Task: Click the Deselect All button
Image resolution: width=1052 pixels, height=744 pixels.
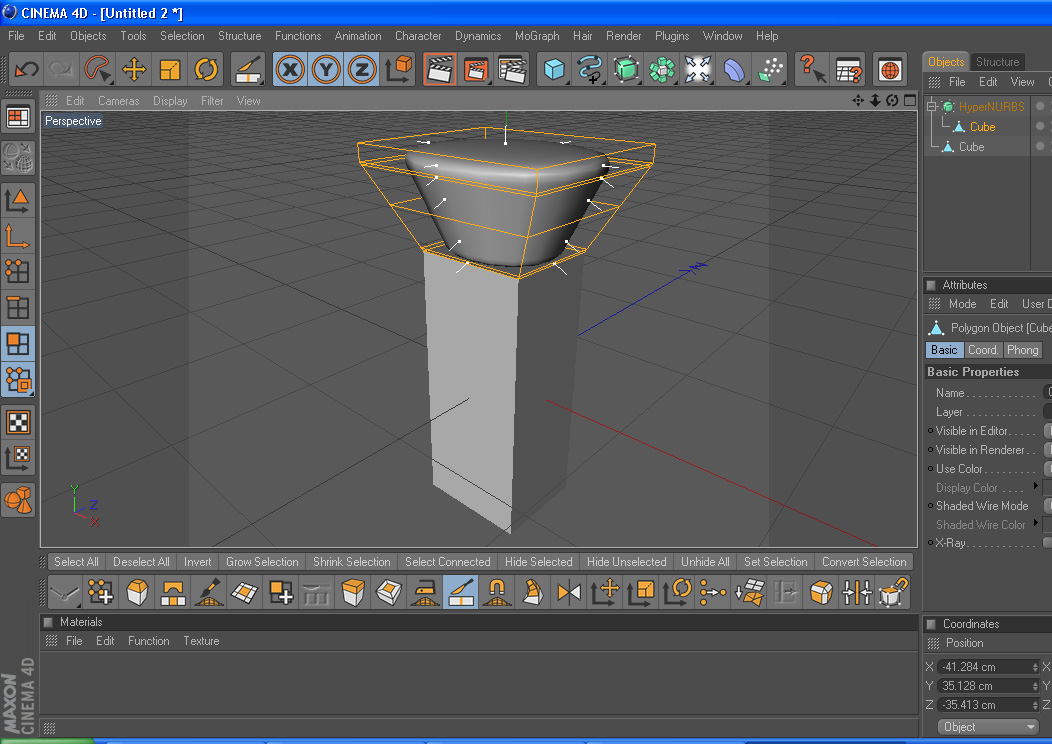Action: (x=141, y=562)
